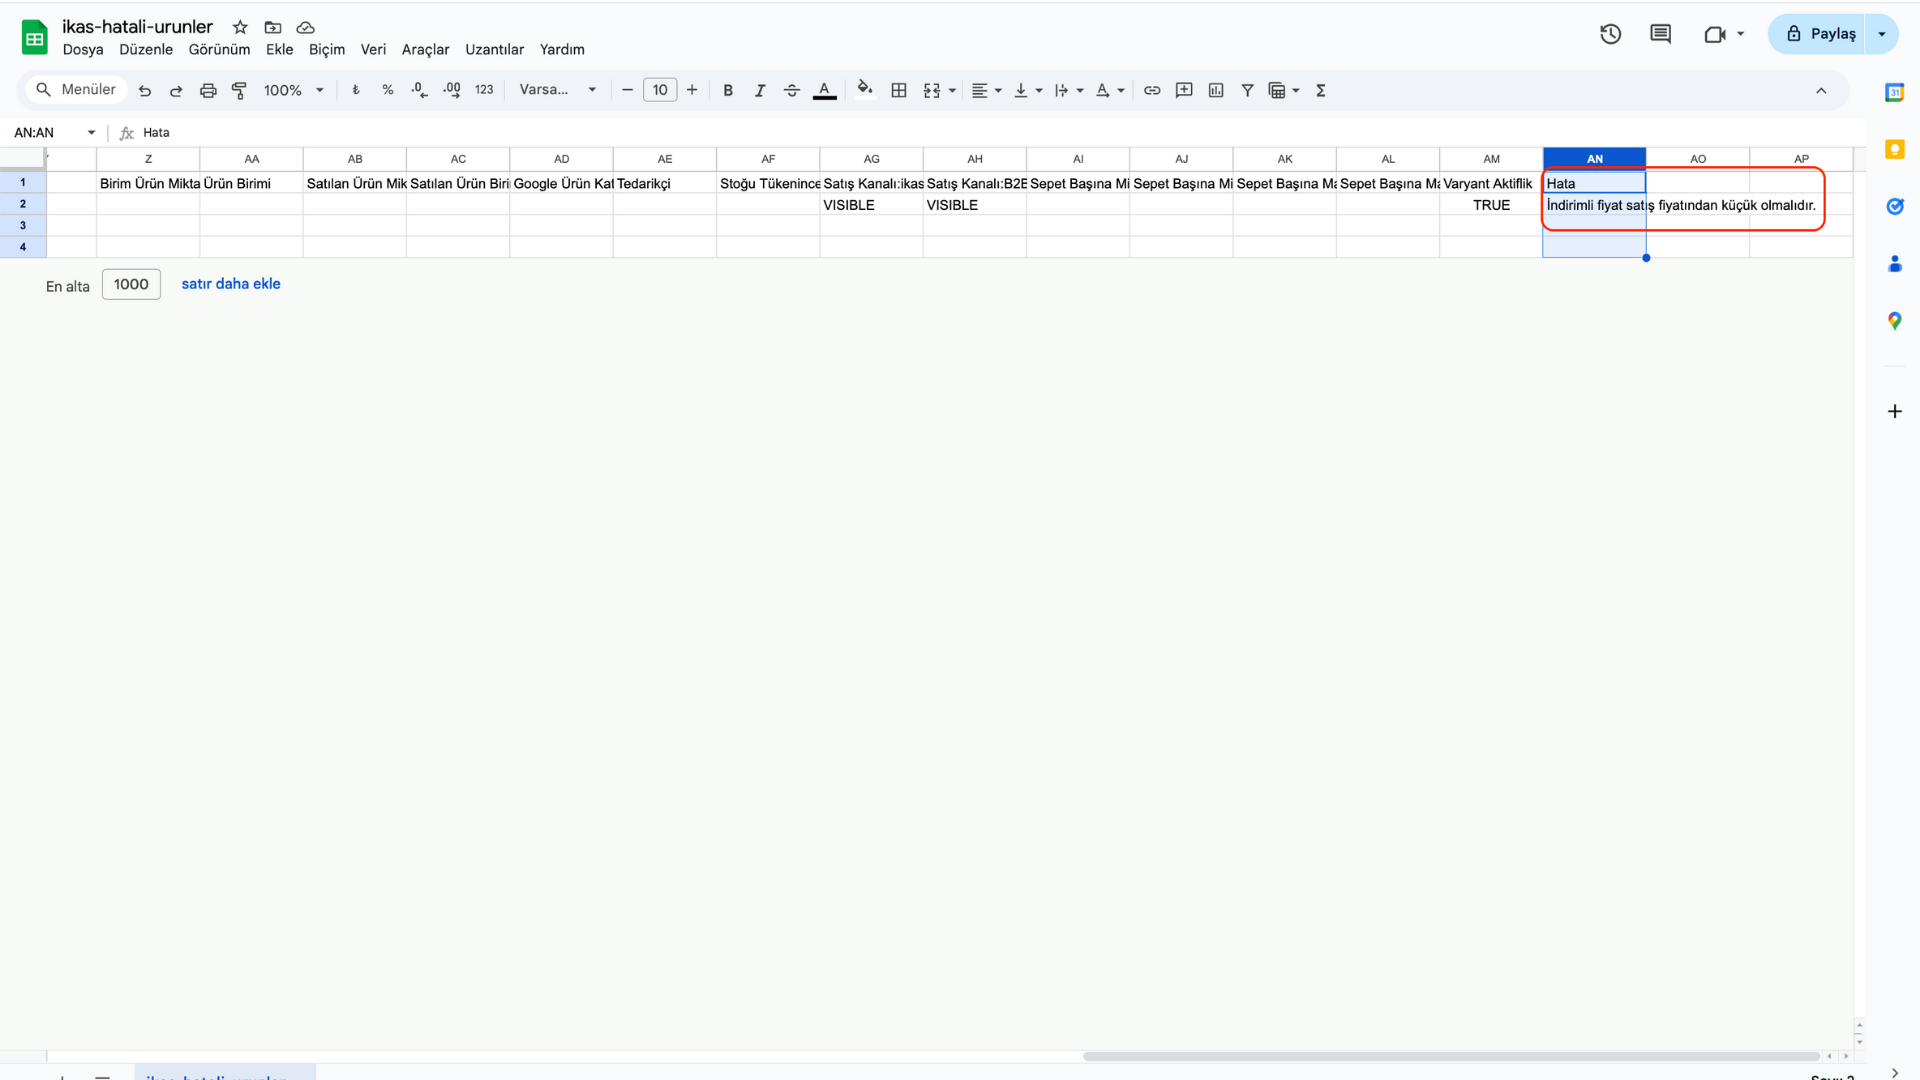This screenshot has height=1080, width=1920.
Task: Create a filter icon
Action: (x=1248, y=90)
